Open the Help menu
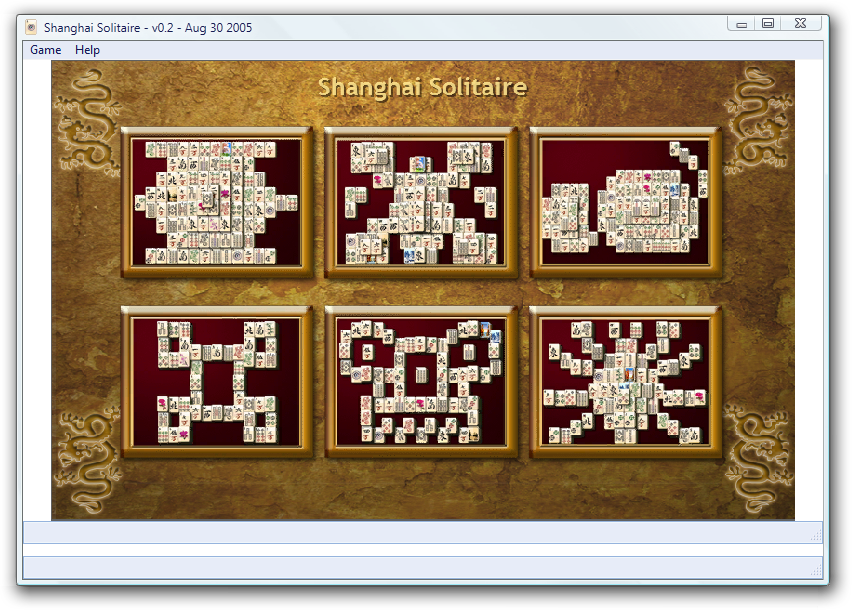This screenshot has height=610, width=852. pyautogui.click(x=87, y=50)
